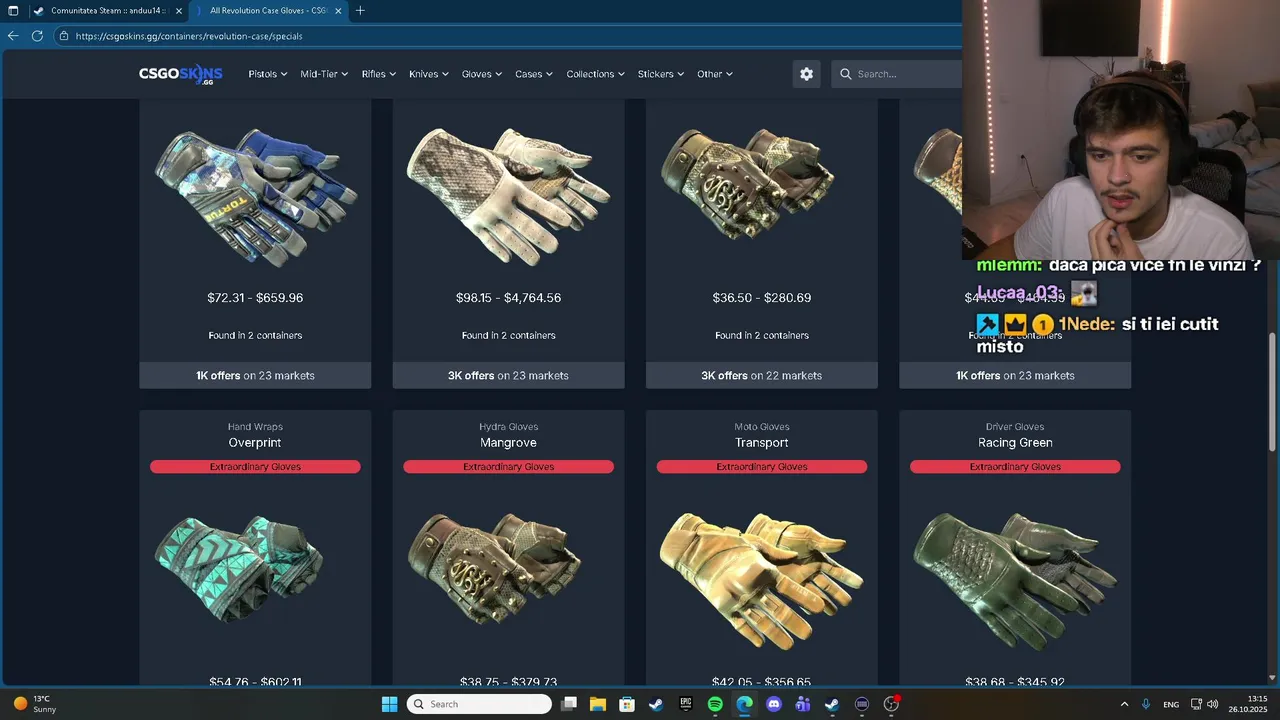
Task: Click the microphone tray icon
Action: 1146,704
